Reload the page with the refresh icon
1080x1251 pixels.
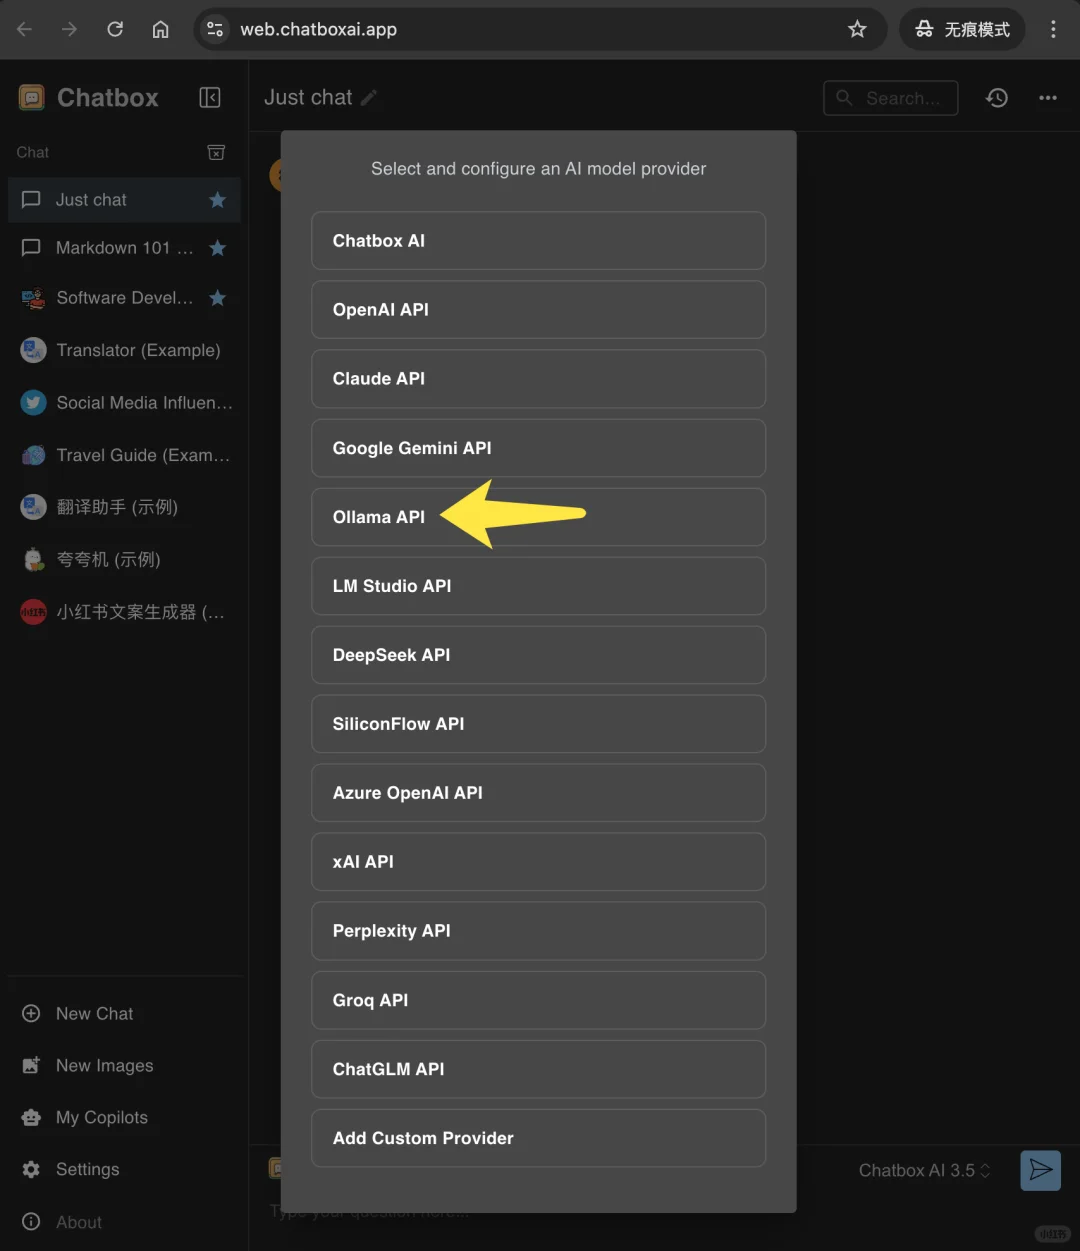[x=114, y=29]
